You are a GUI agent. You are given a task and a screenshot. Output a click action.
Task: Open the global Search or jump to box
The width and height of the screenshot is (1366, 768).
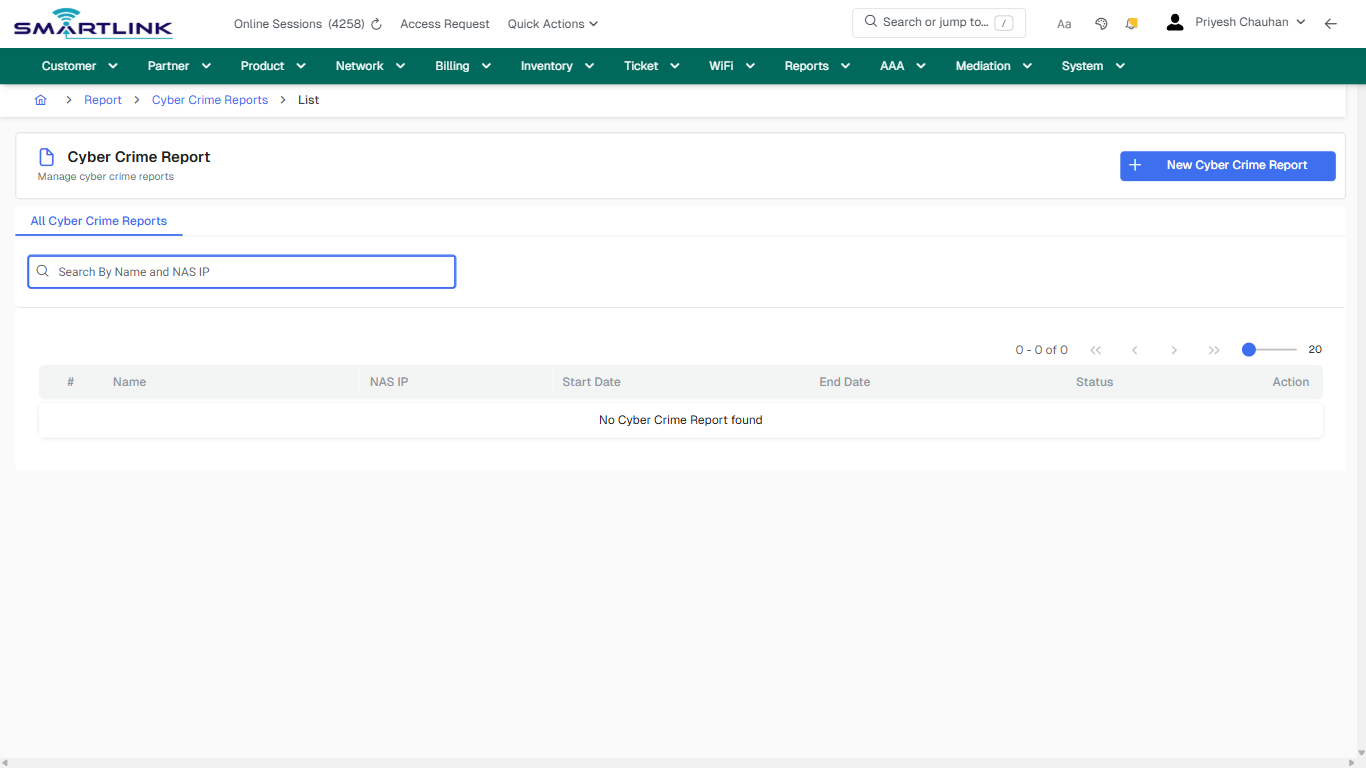pos(938,22)
